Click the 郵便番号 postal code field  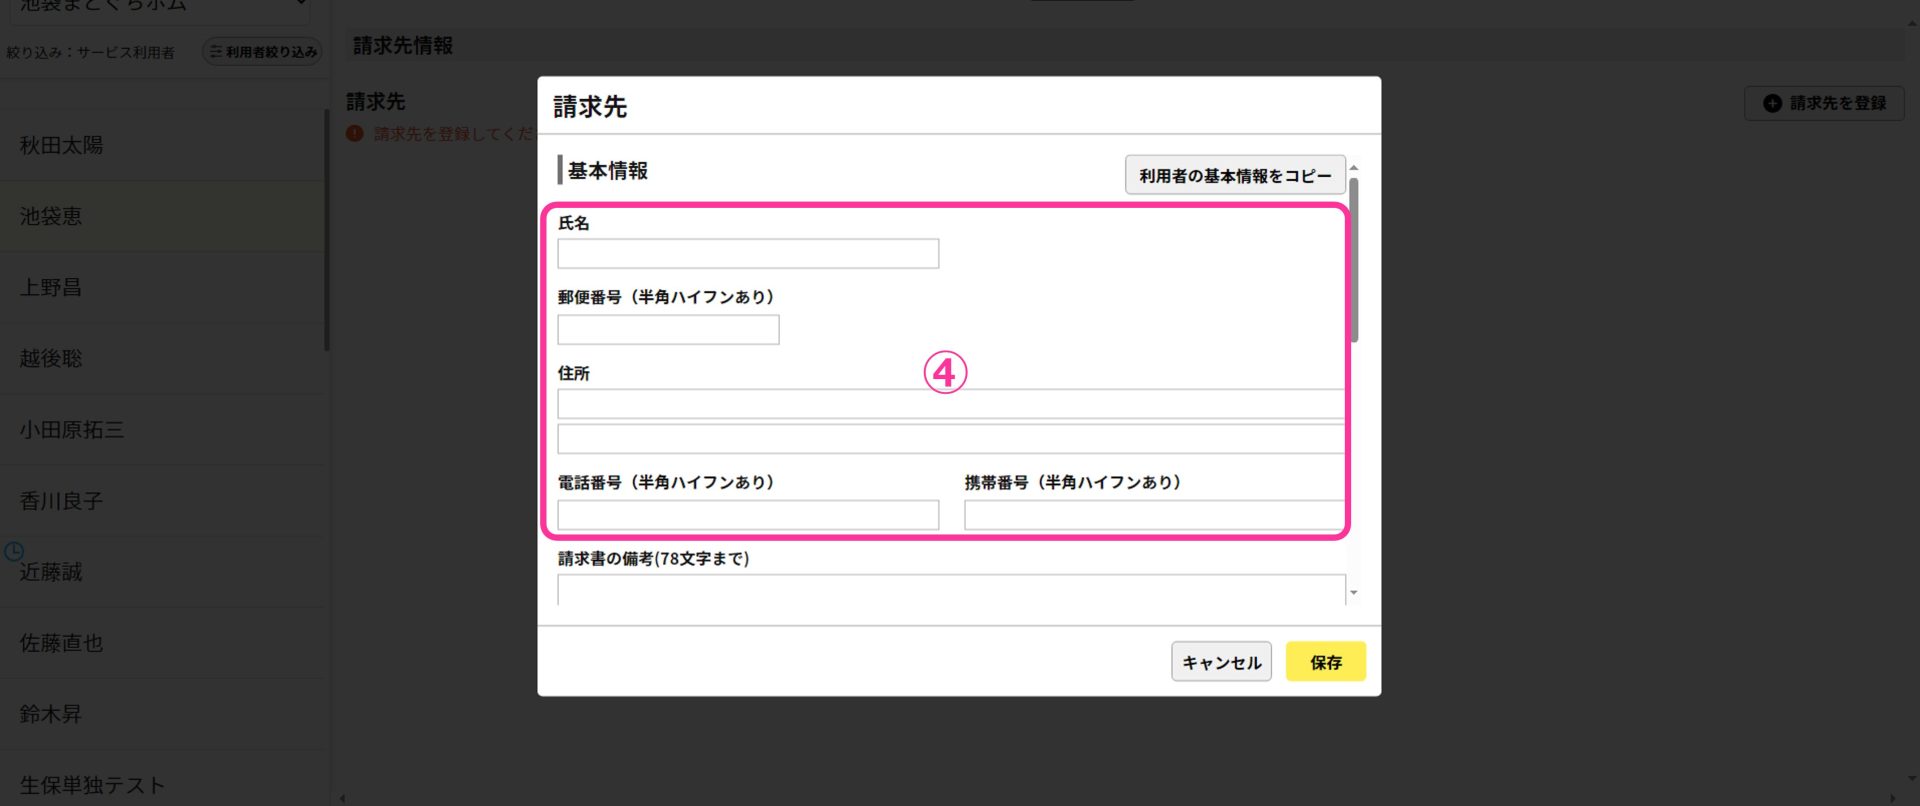tap(668, 330)
